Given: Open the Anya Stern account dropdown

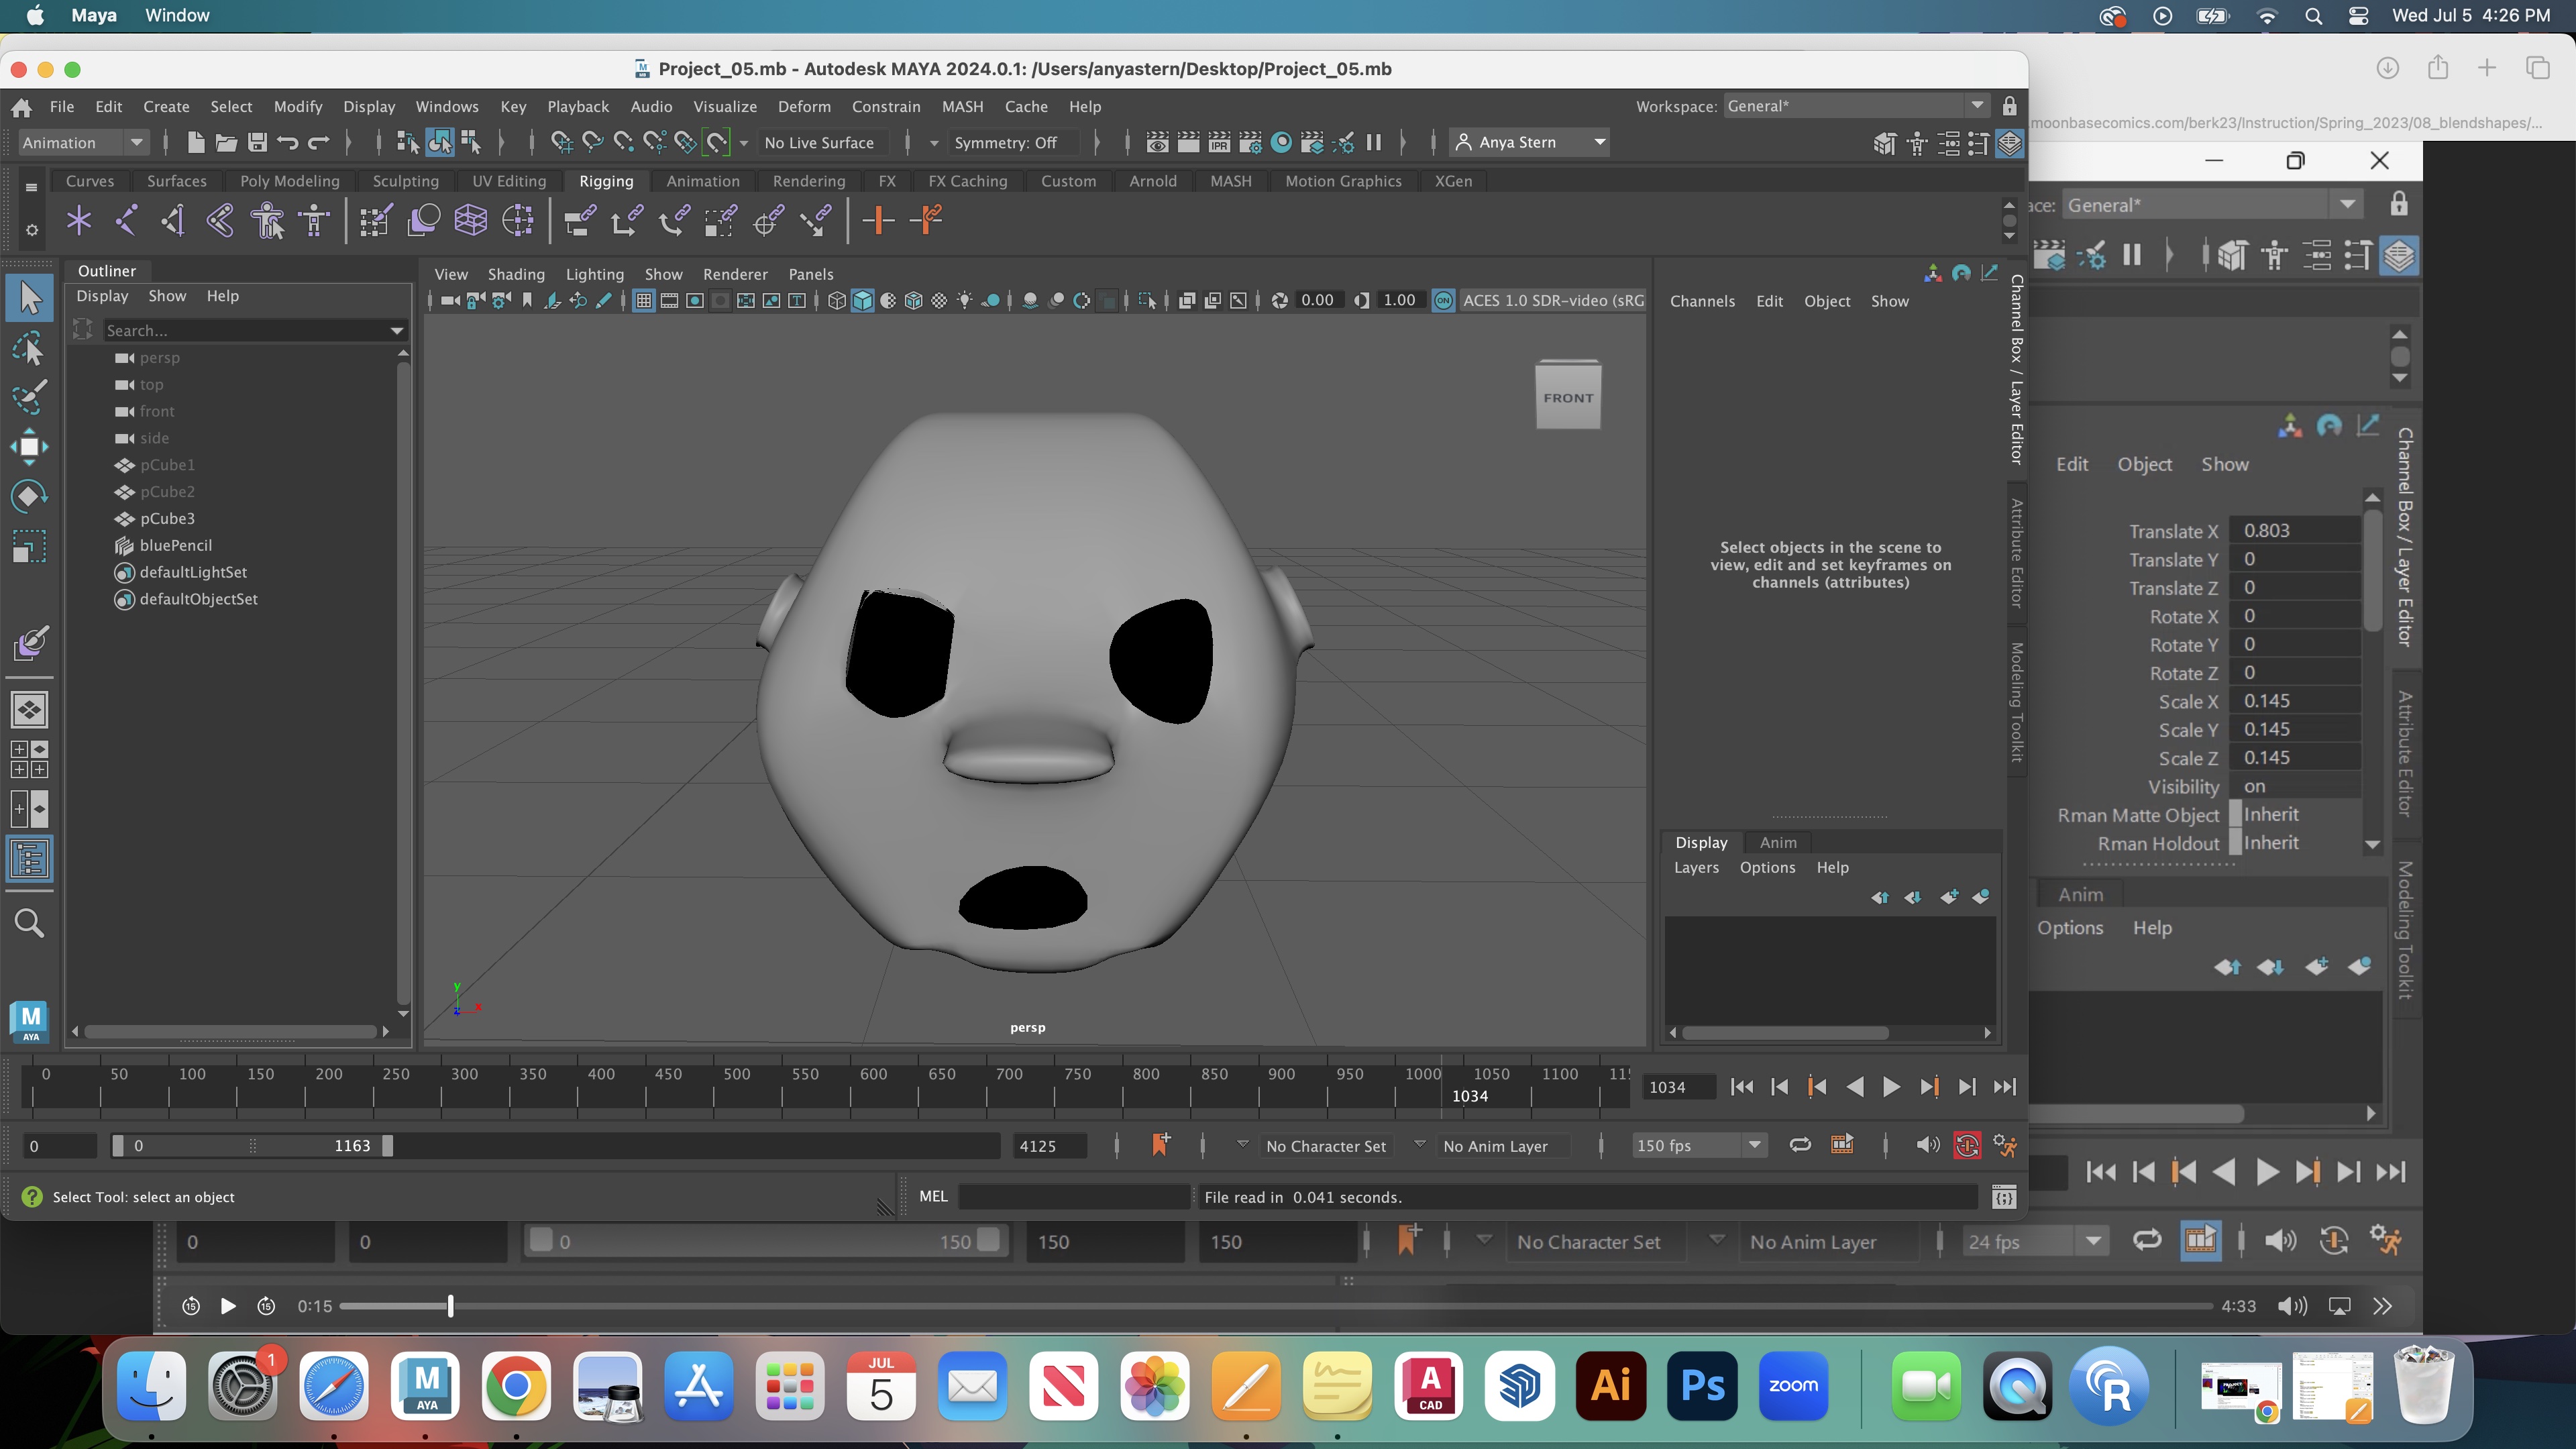Looking at the screenshot, I should click(x=1530, y=143).
